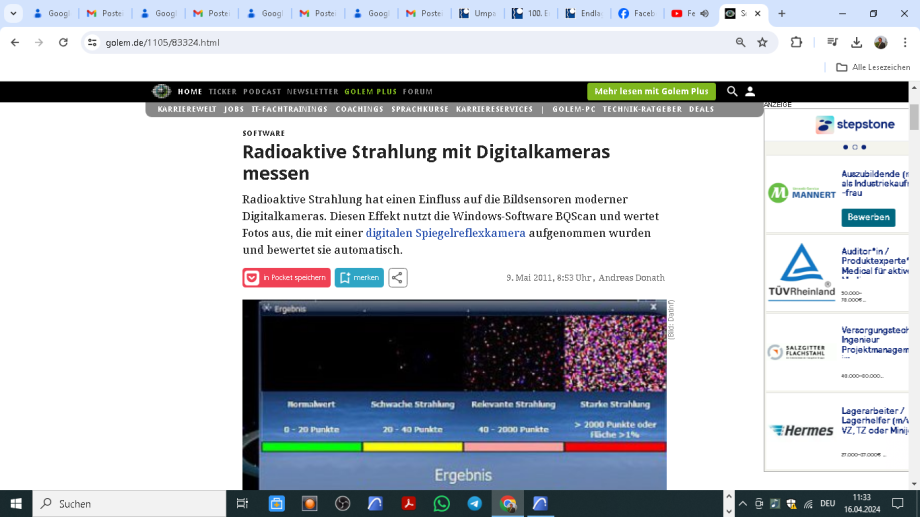This screenshot has width=920, height=517.
Task: Reload the page
Action: click(x=64, y=43)
